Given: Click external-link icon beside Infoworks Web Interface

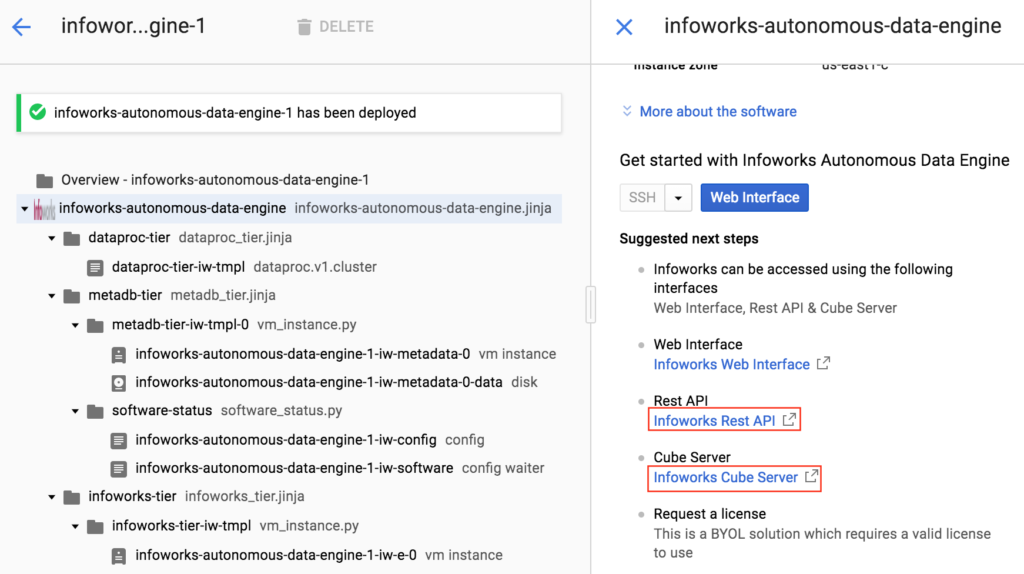Looking at the screenshot, I should pyautogui.click(x=824, y=363).
